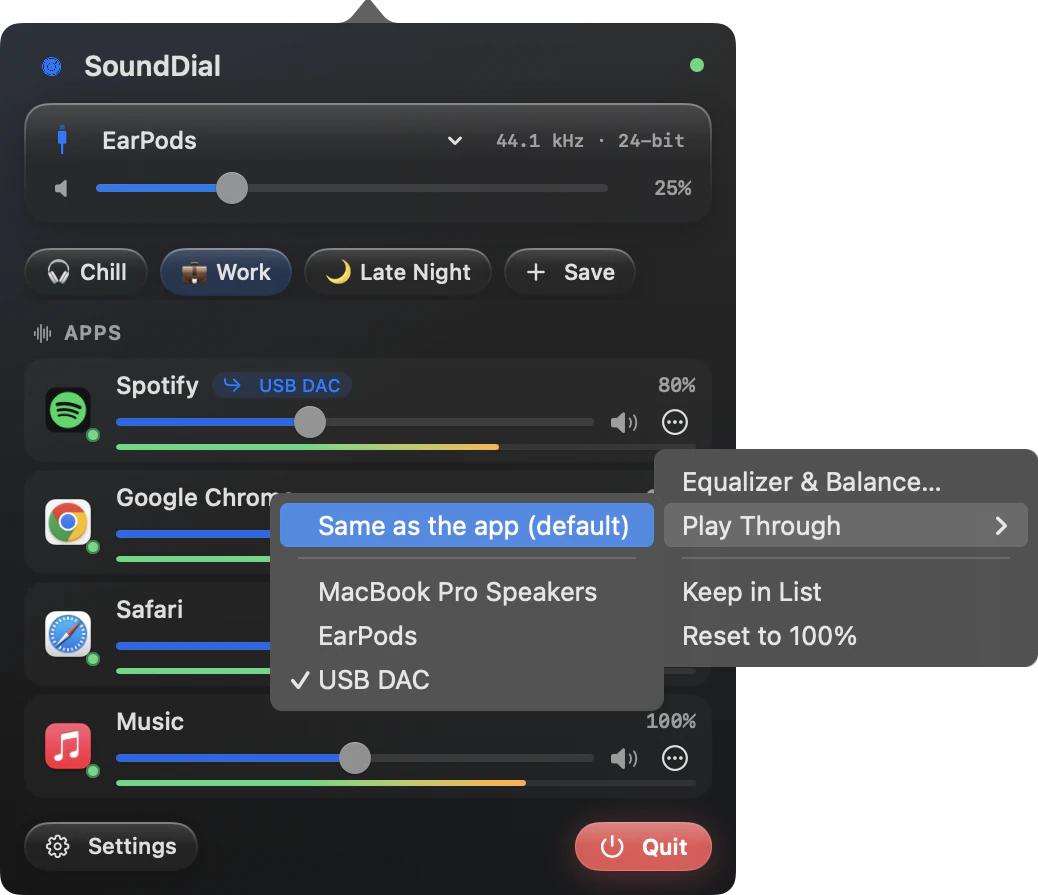Click the SoundDial logo icon

[52, 66]
